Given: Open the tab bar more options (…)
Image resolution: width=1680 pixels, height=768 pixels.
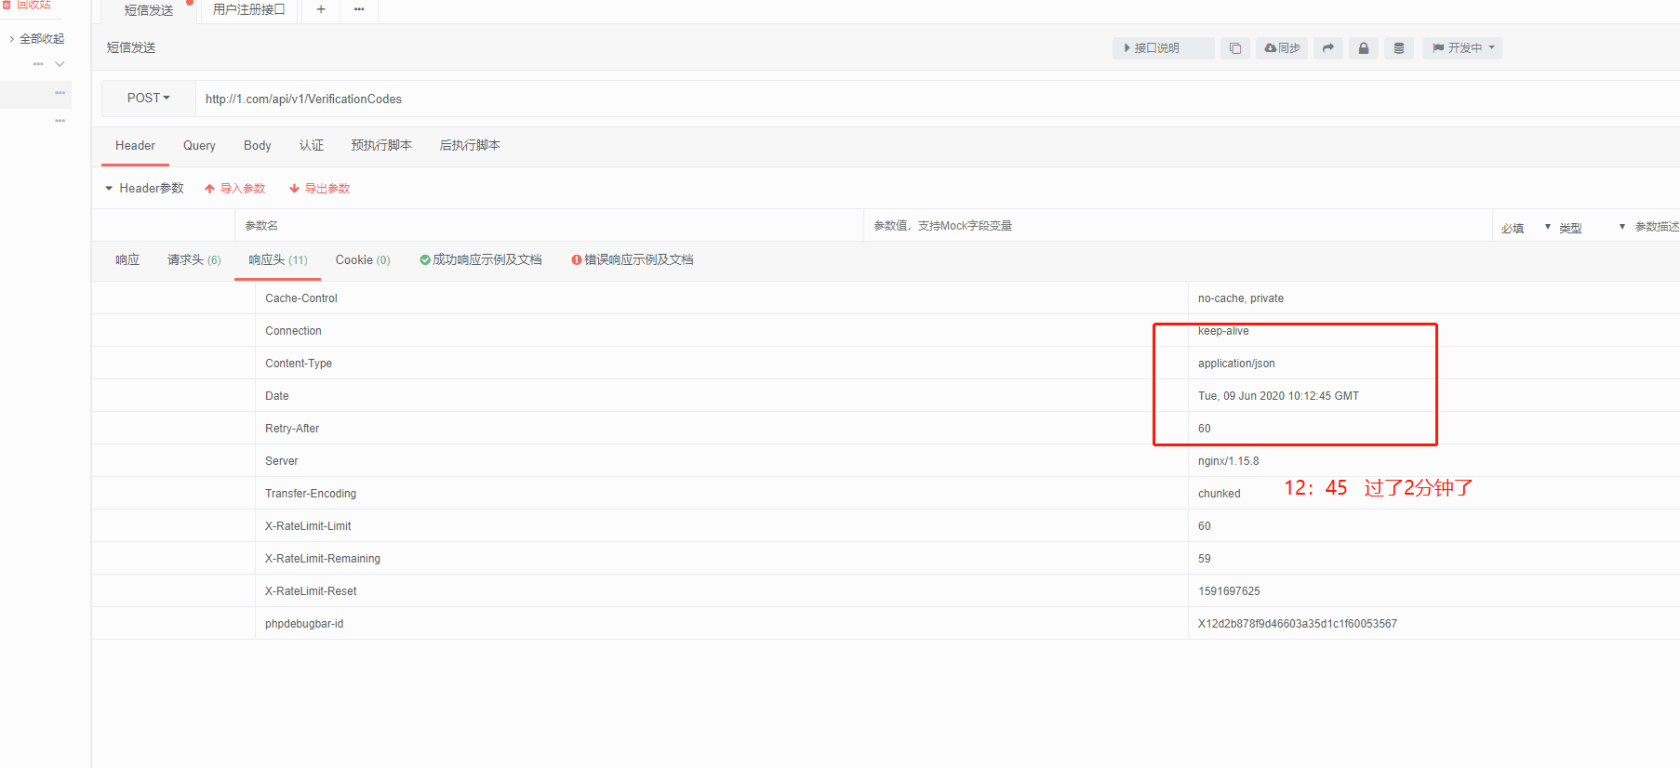Looking at the screenshot, I should [359, 9].
